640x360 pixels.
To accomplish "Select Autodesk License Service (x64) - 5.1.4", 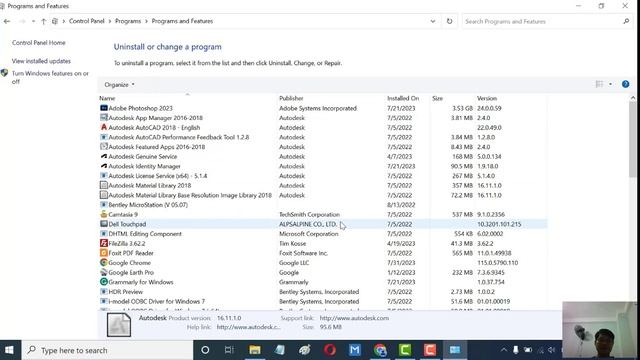I will 322,176.
